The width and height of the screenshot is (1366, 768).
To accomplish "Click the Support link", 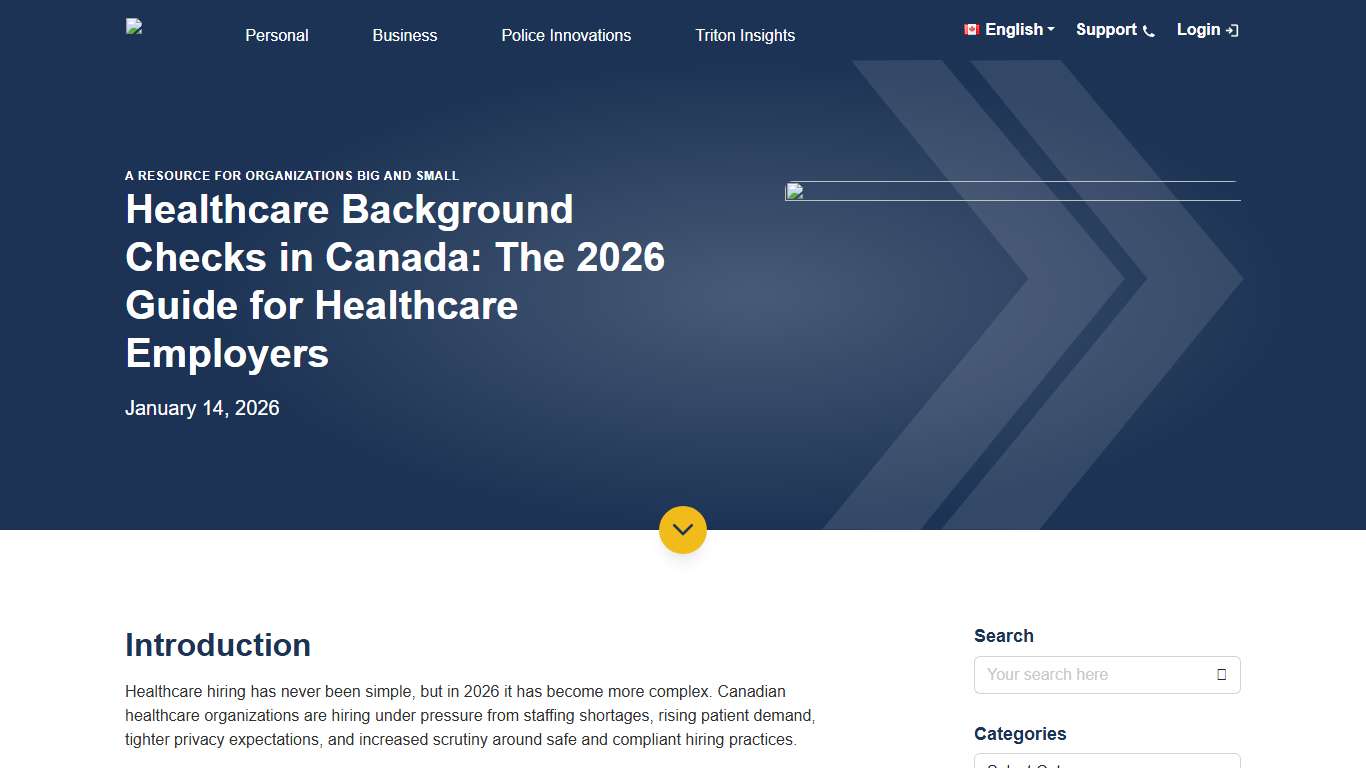I will 1105,30.
